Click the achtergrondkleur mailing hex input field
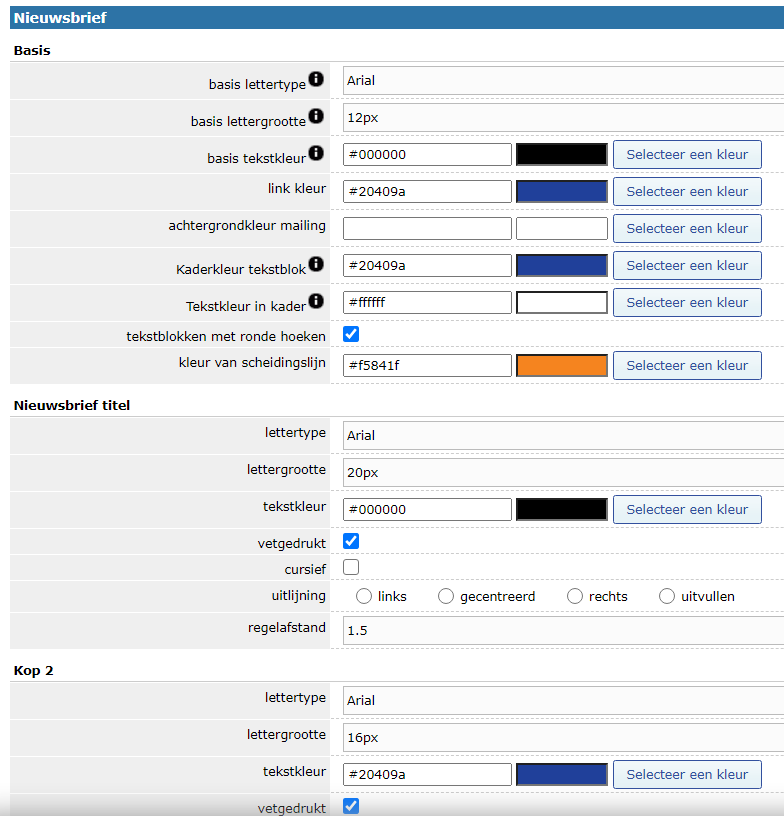The width and height of the screenshot is (784, 816). (427, 228)
